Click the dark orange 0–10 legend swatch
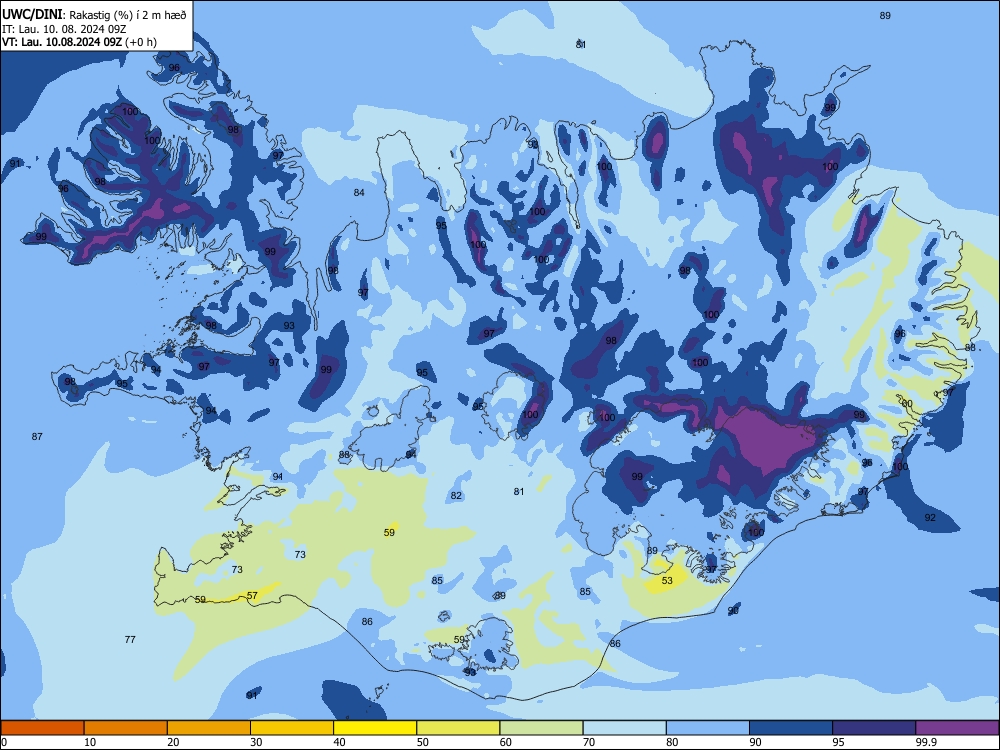 42,728
